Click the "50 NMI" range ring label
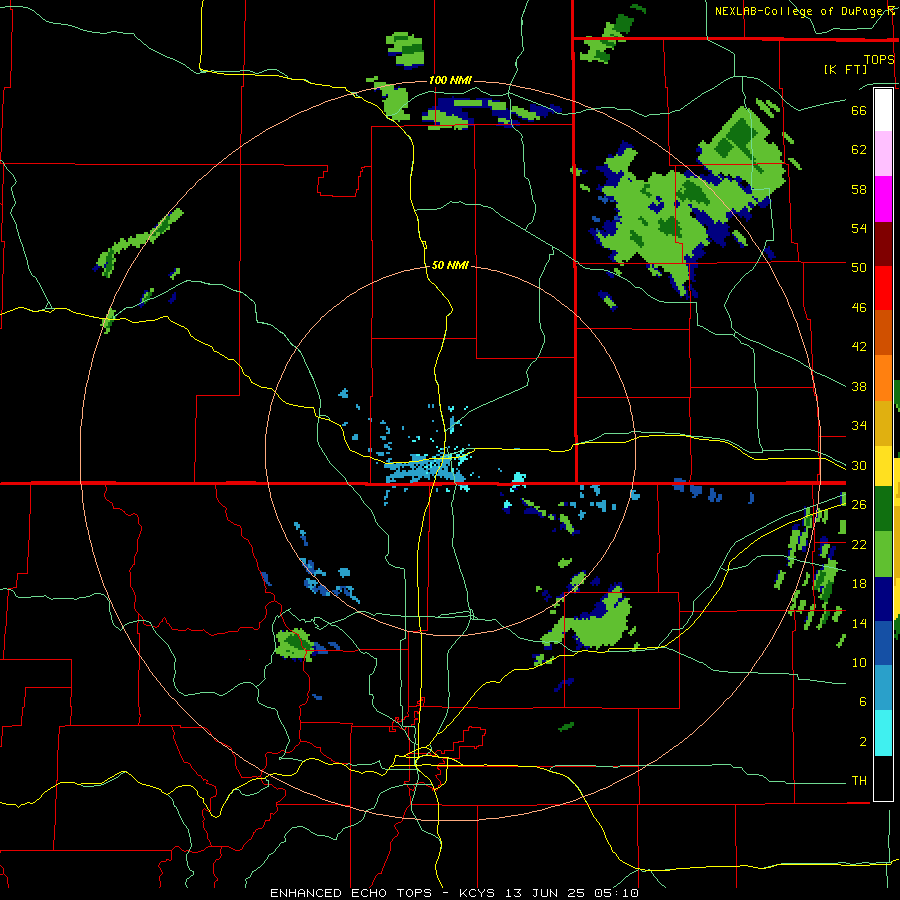Viewport: 900px width, 900px height. [x=450, y=265]
